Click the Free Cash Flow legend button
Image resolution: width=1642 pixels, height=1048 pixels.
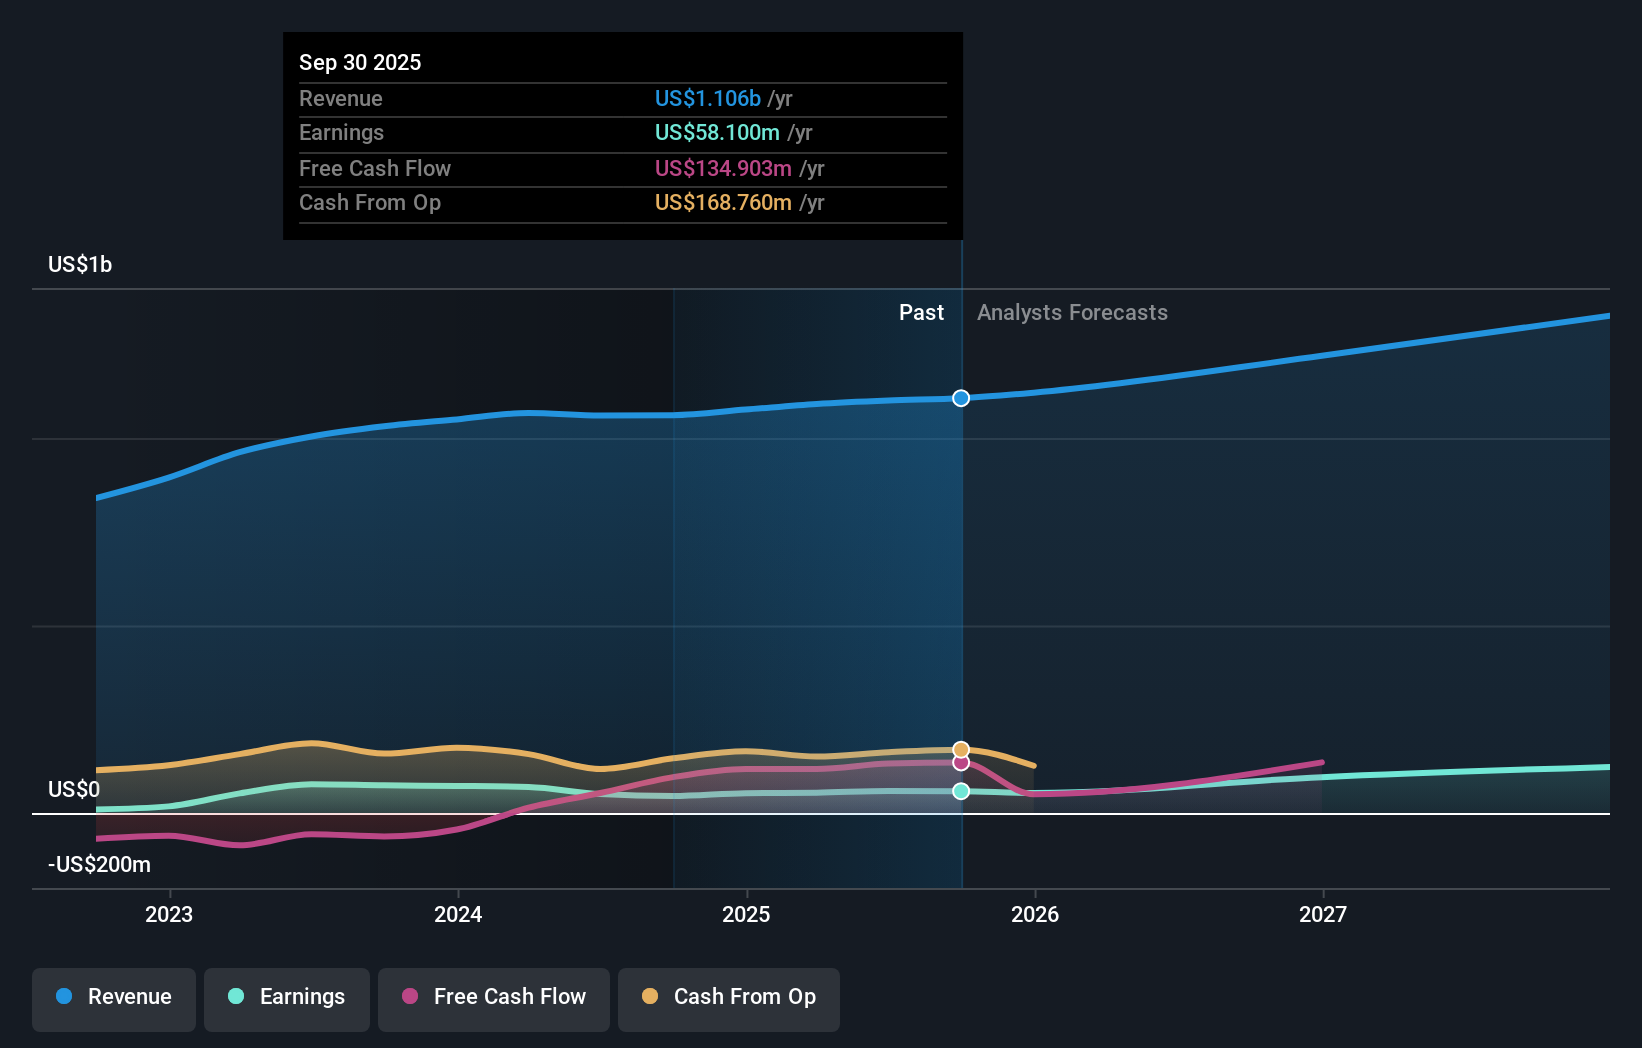point(493,997)
